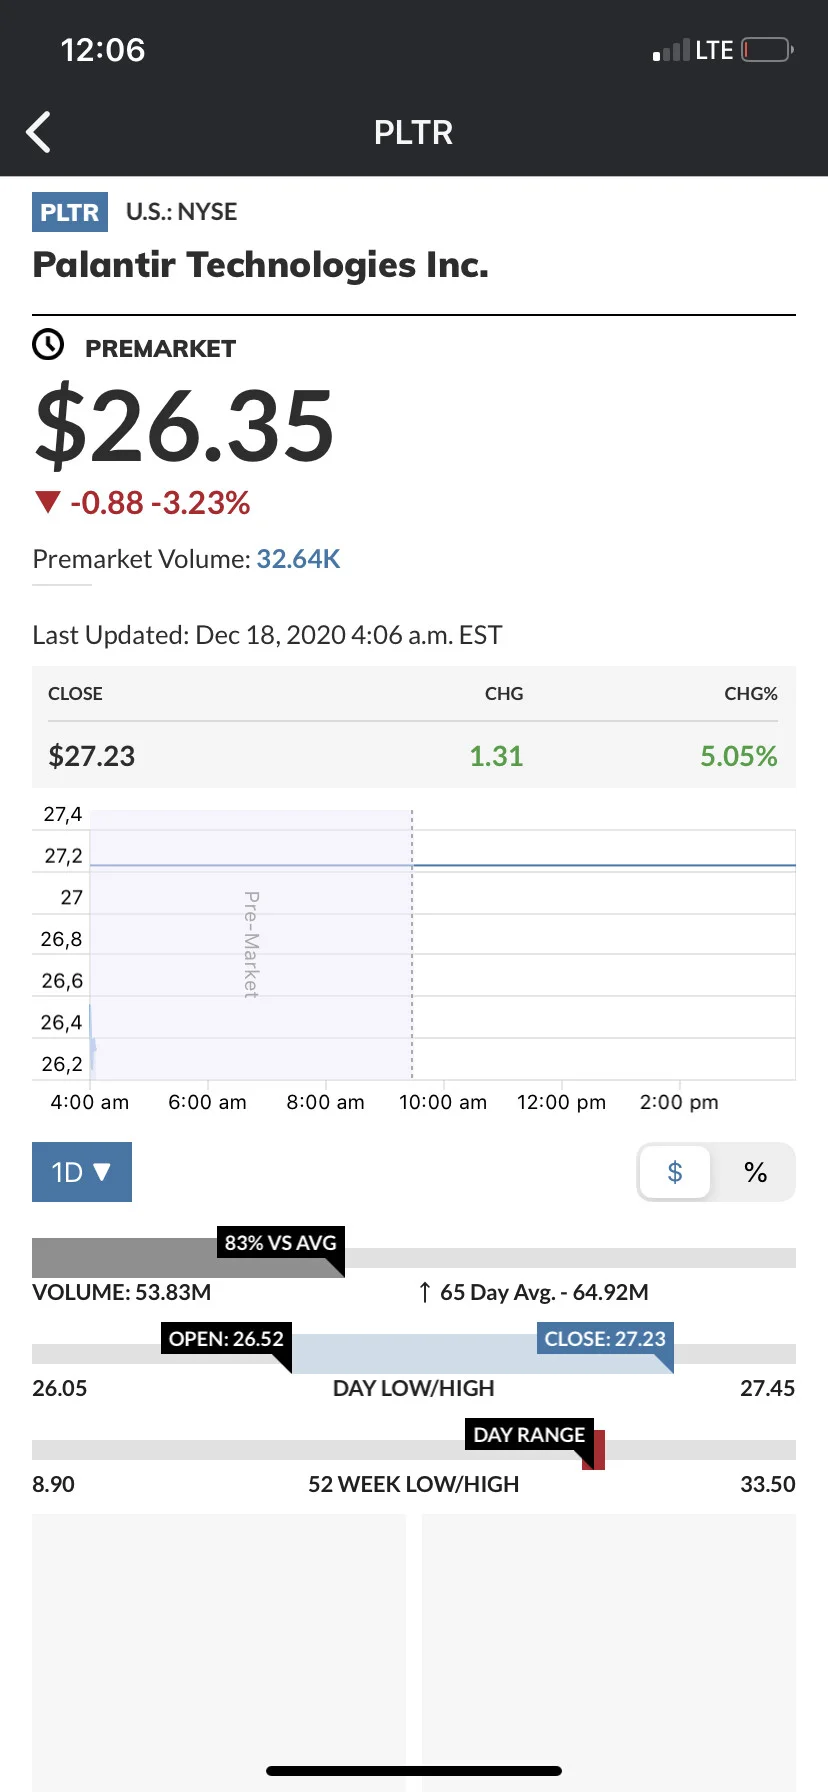This screenshot has height=1792, width=828.
Task: Tap the 10:00 am chart axis label
Action: (x=443, y=1102)
